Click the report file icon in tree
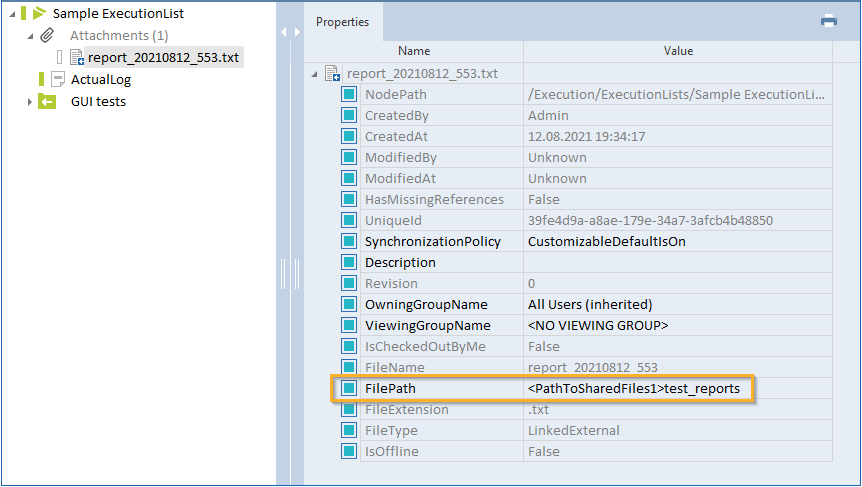Screen dimensions: 862x487 [x=77, y=58]
